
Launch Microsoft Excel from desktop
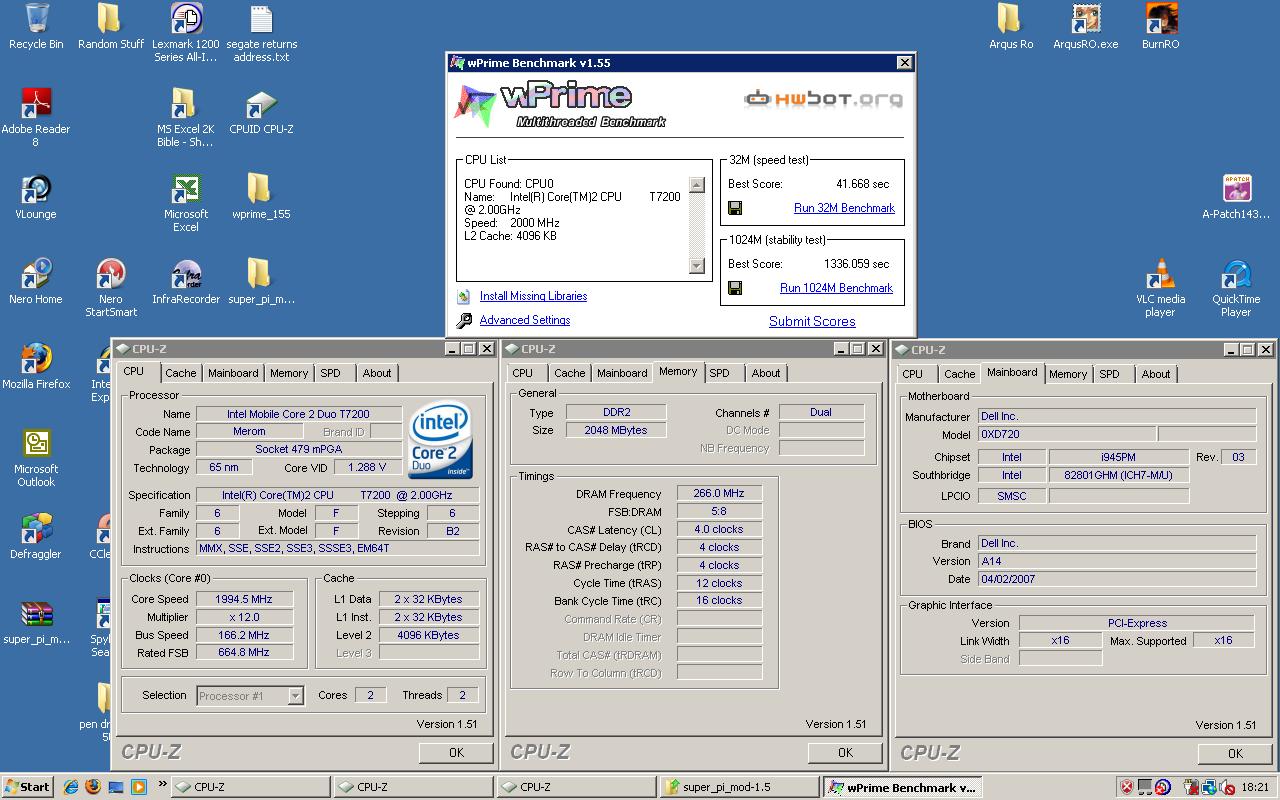185,203
